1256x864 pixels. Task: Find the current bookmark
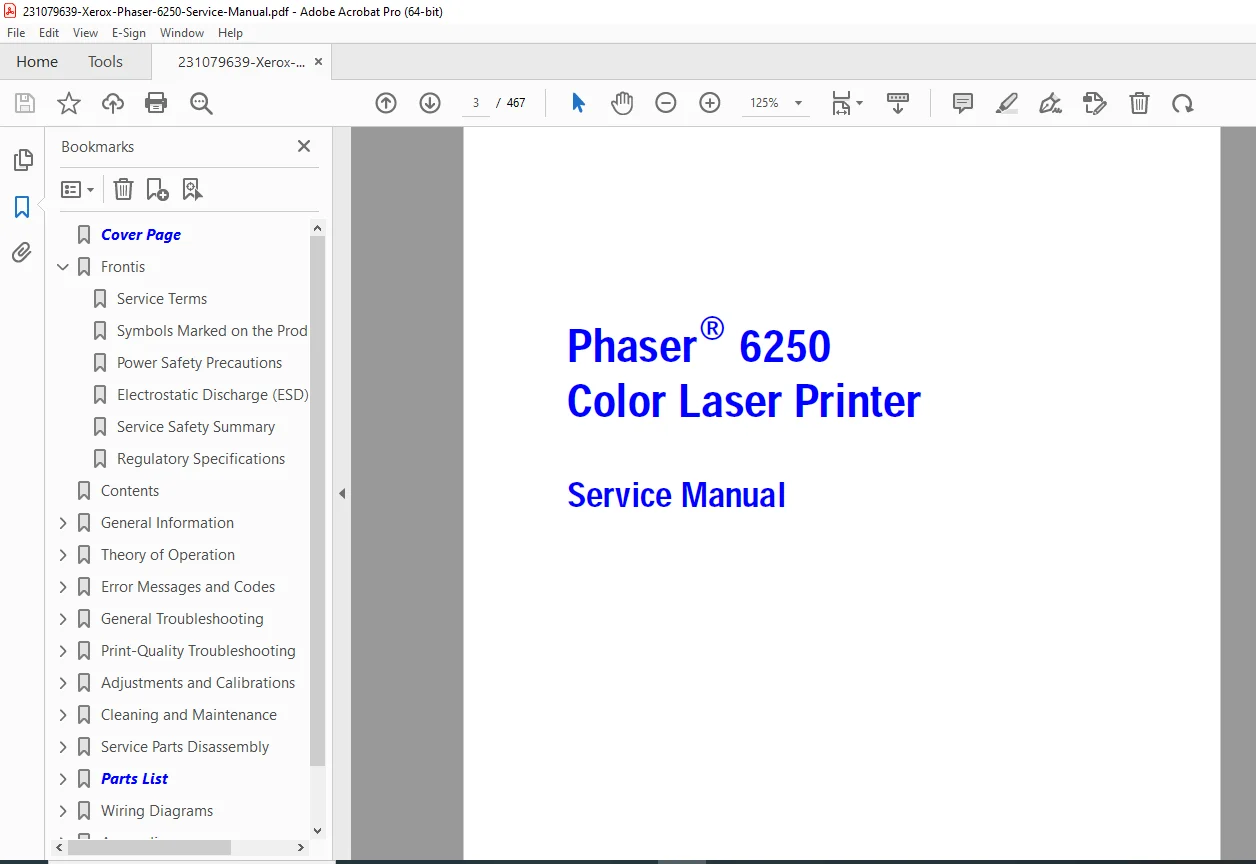click(192, 189)
